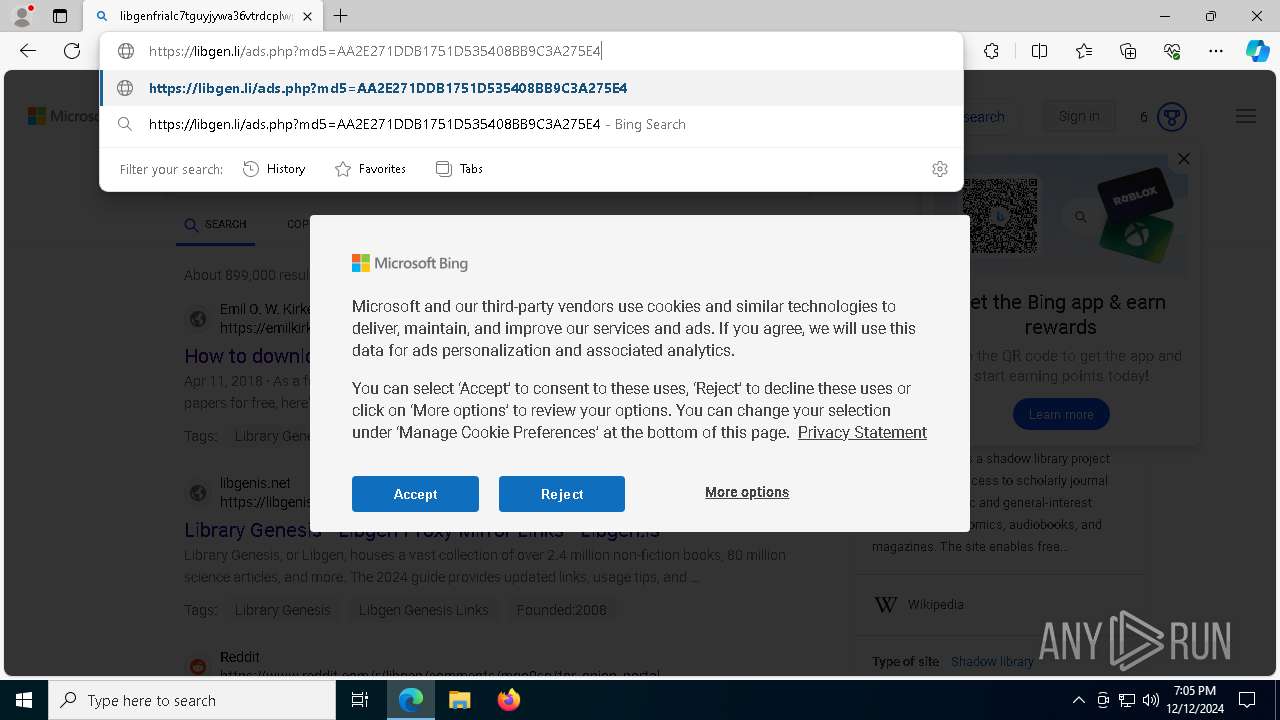Filter the search by History
The height and width of the screenshot is (720, 1280).
click(x=274, y=169)
